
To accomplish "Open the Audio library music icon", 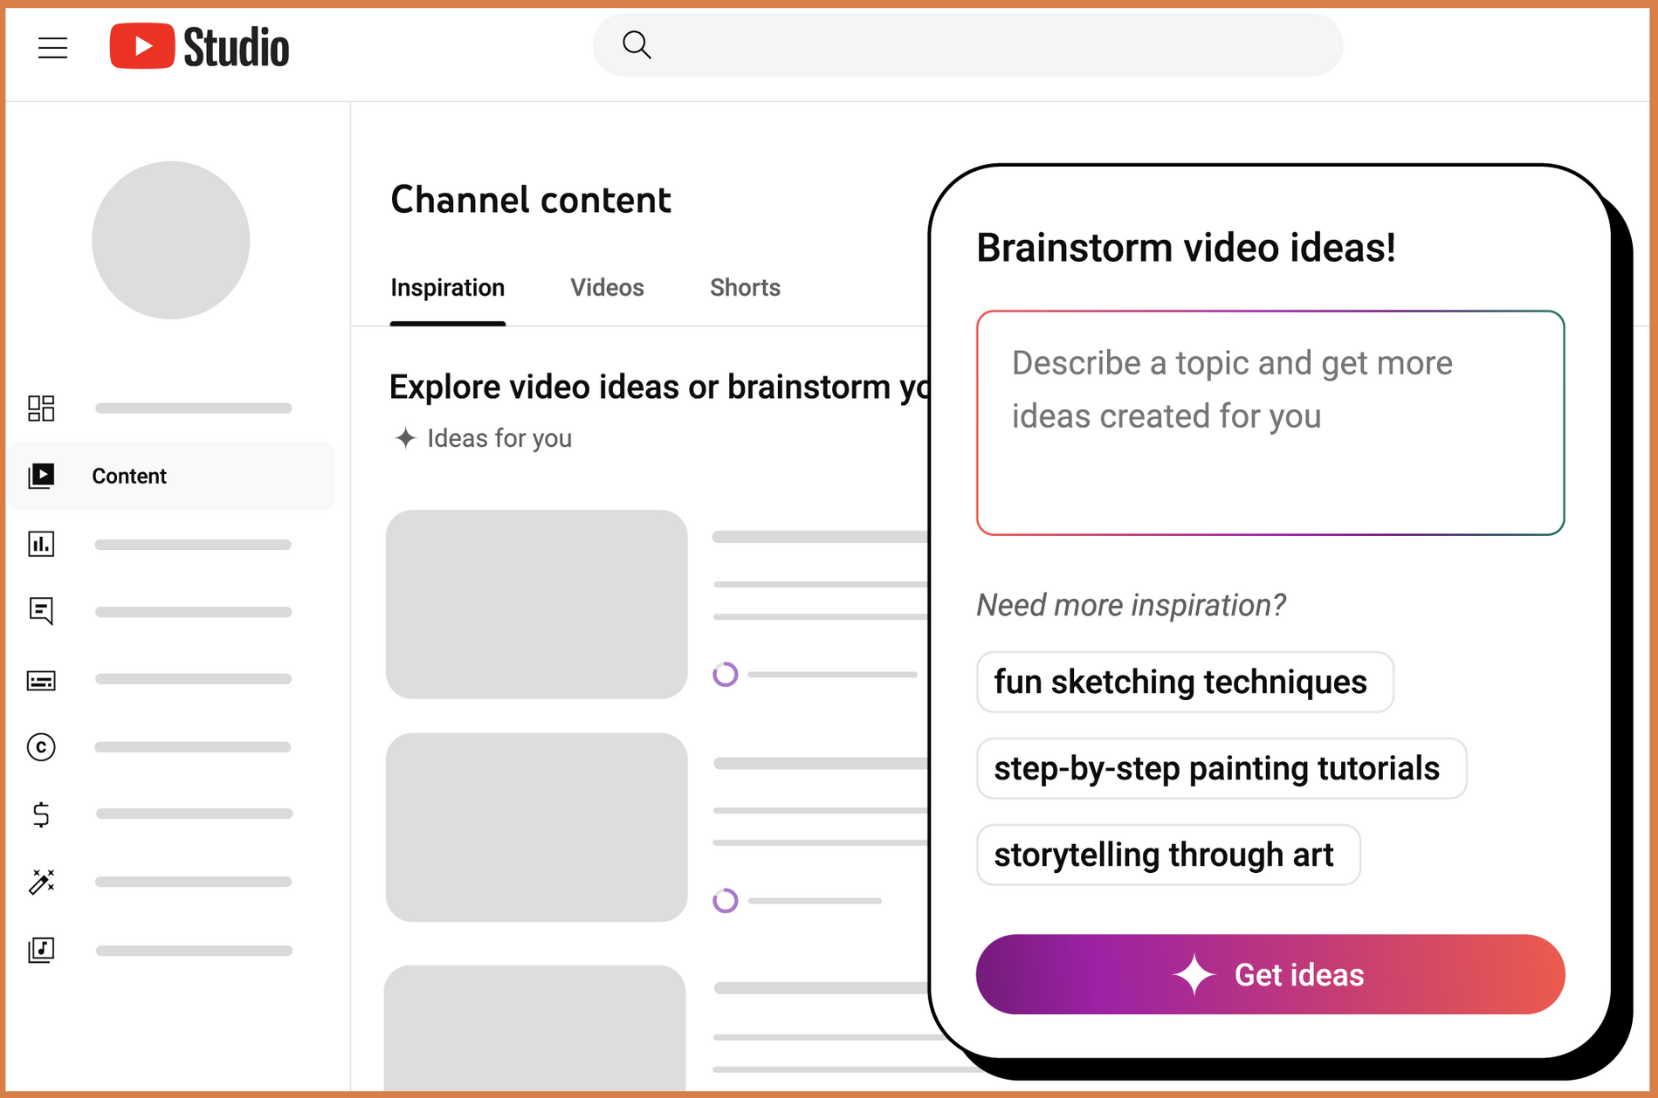I will 41,949.
